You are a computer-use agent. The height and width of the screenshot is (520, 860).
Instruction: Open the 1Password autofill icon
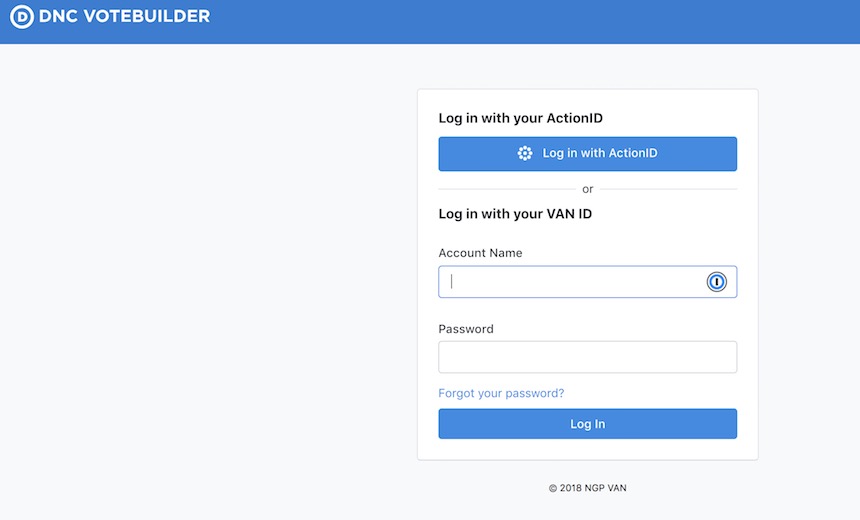click(x=716, y=282)
